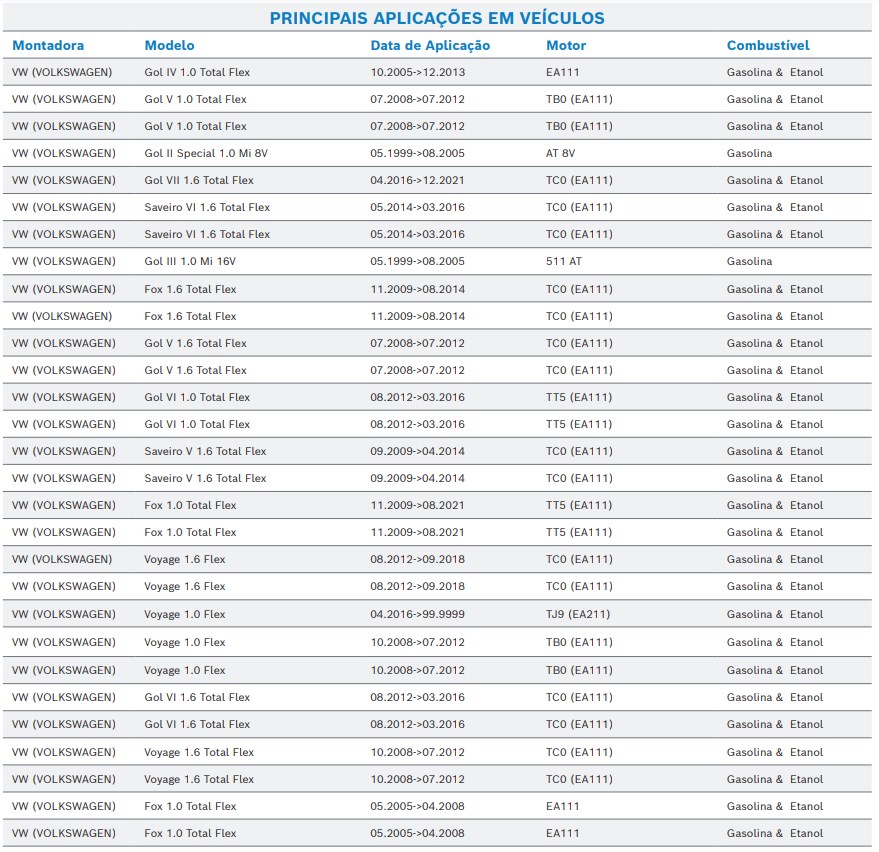Select the 'AT 8V' motor cell
The height and width of the screenshot is (852, 879).
560,154
